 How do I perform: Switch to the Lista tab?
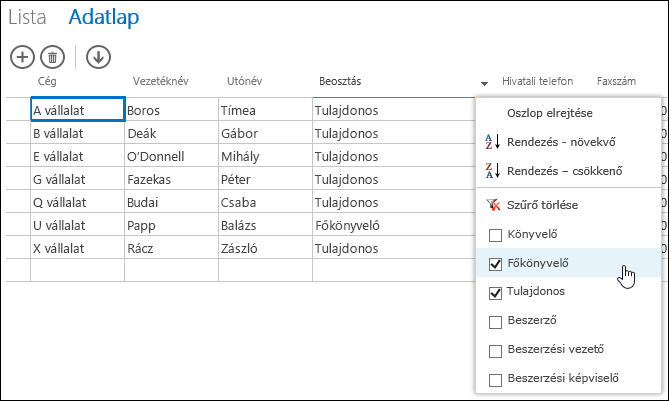coord(27,17)
